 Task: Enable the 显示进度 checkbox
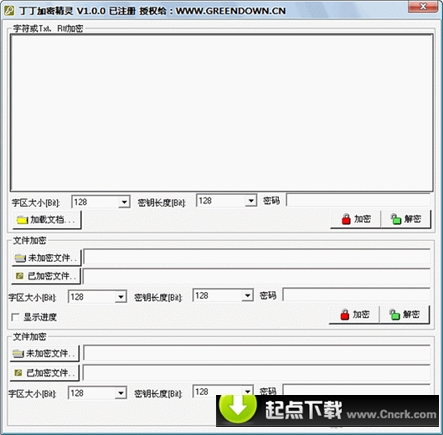click(x=15, y=317)
